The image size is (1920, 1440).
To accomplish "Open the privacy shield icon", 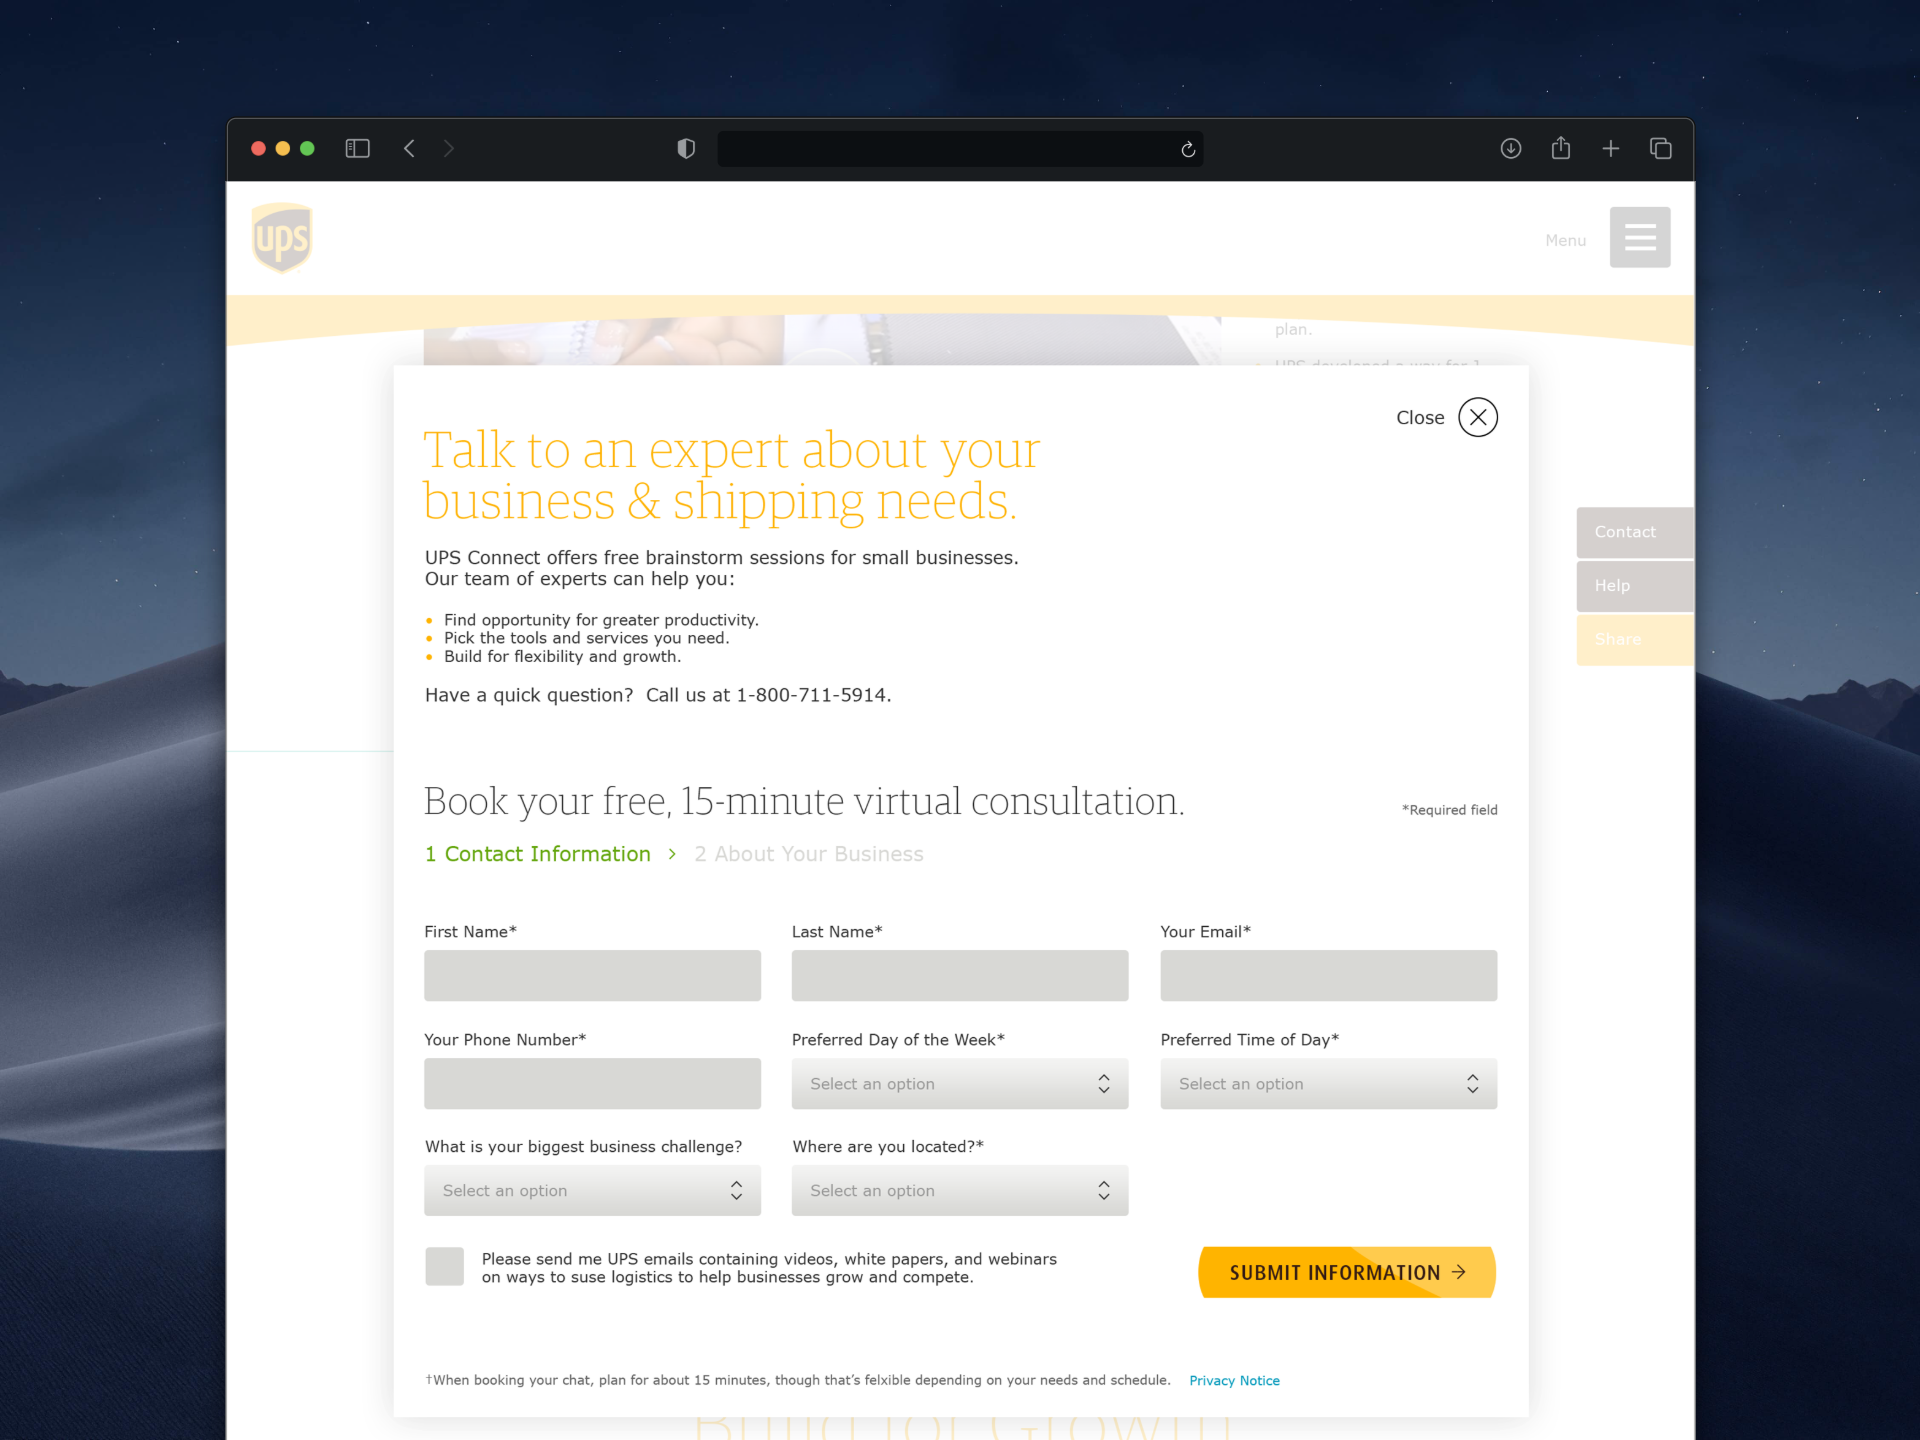I will click(686, 149).
